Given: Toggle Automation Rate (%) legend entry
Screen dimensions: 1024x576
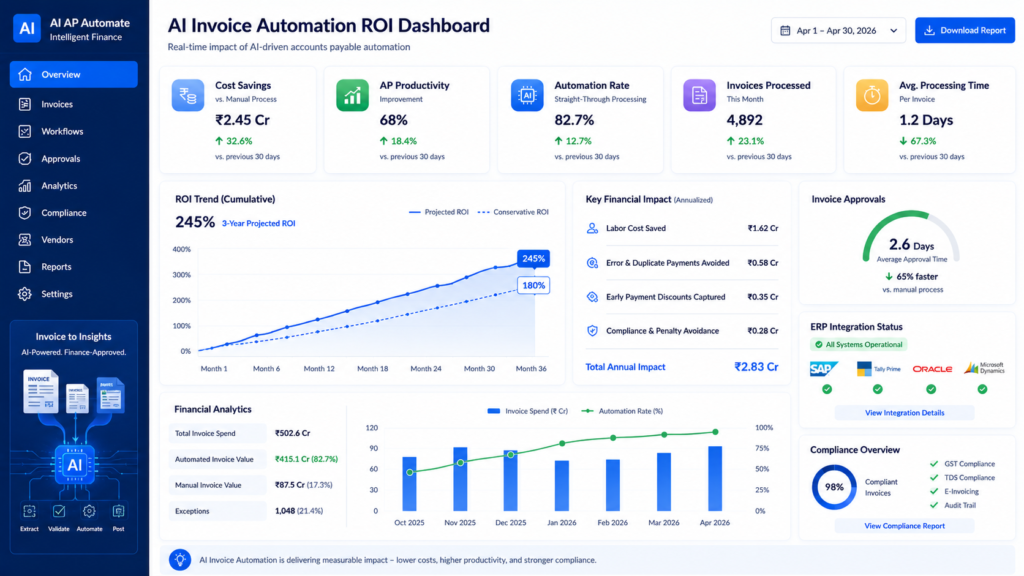Looking at the screenshot, I should click(622, 411).
